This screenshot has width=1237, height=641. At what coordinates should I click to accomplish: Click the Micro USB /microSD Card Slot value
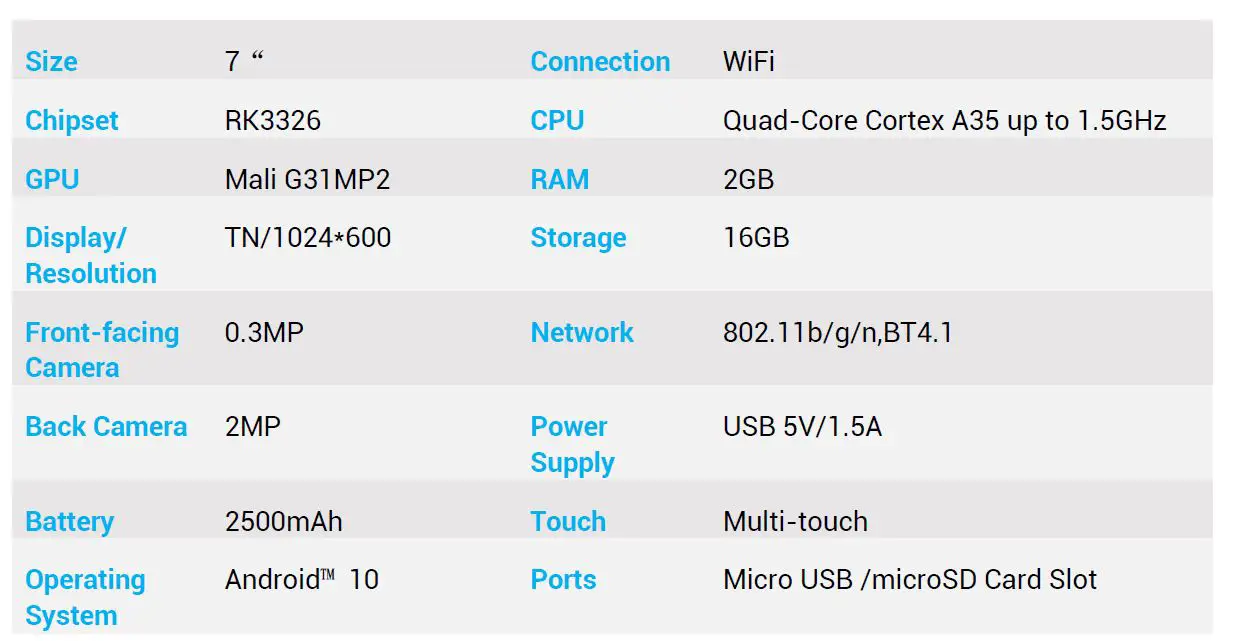coord(909,580)
